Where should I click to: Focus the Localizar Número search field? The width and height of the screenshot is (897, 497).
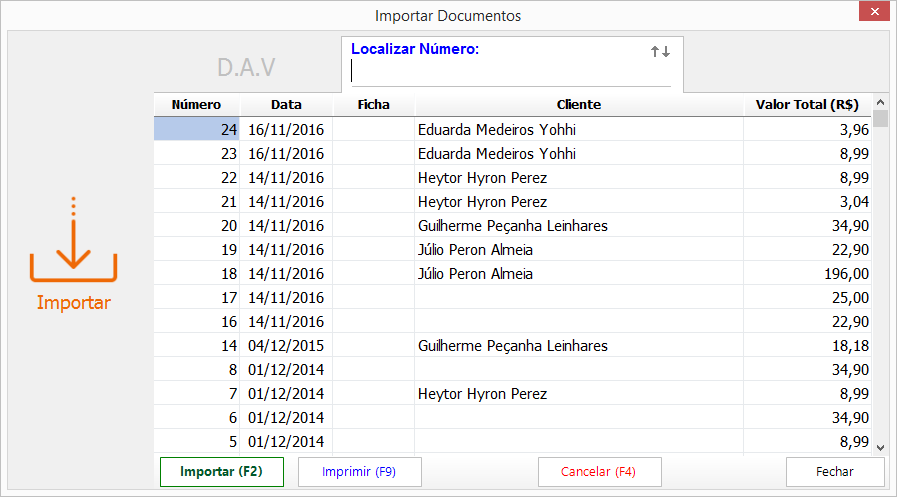[510, 72]
